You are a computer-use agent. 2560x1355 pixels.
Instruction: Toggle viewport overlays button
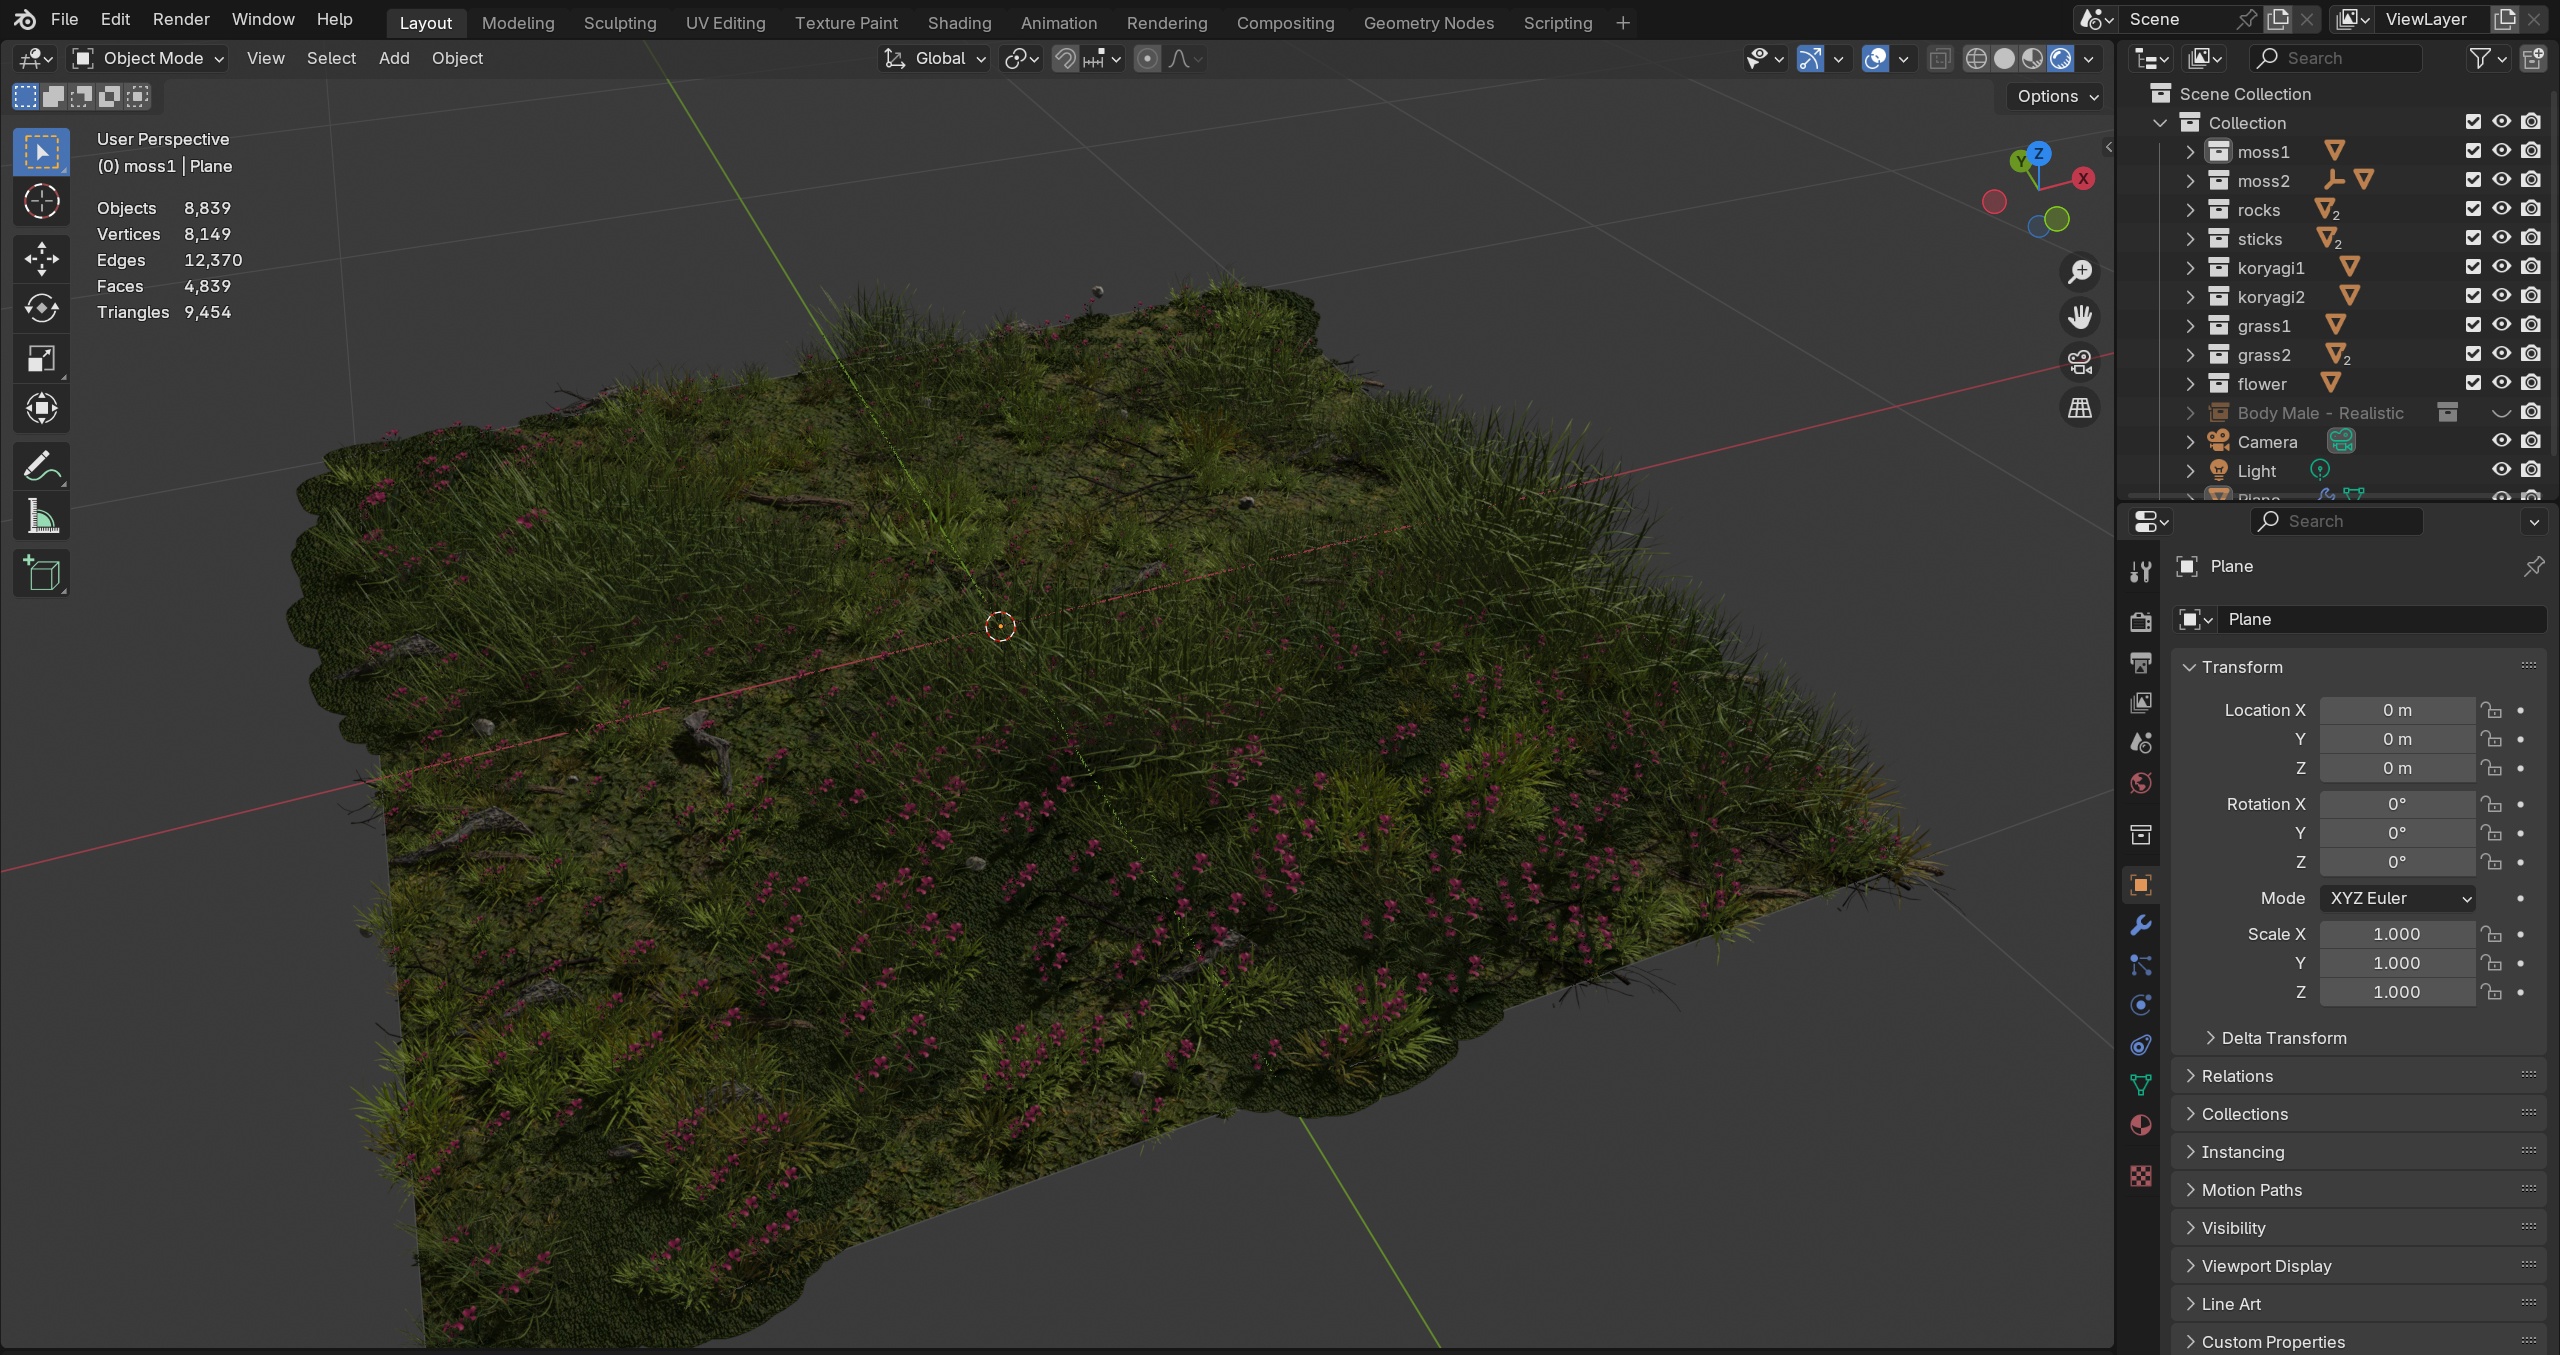(x=1875, y=59)
